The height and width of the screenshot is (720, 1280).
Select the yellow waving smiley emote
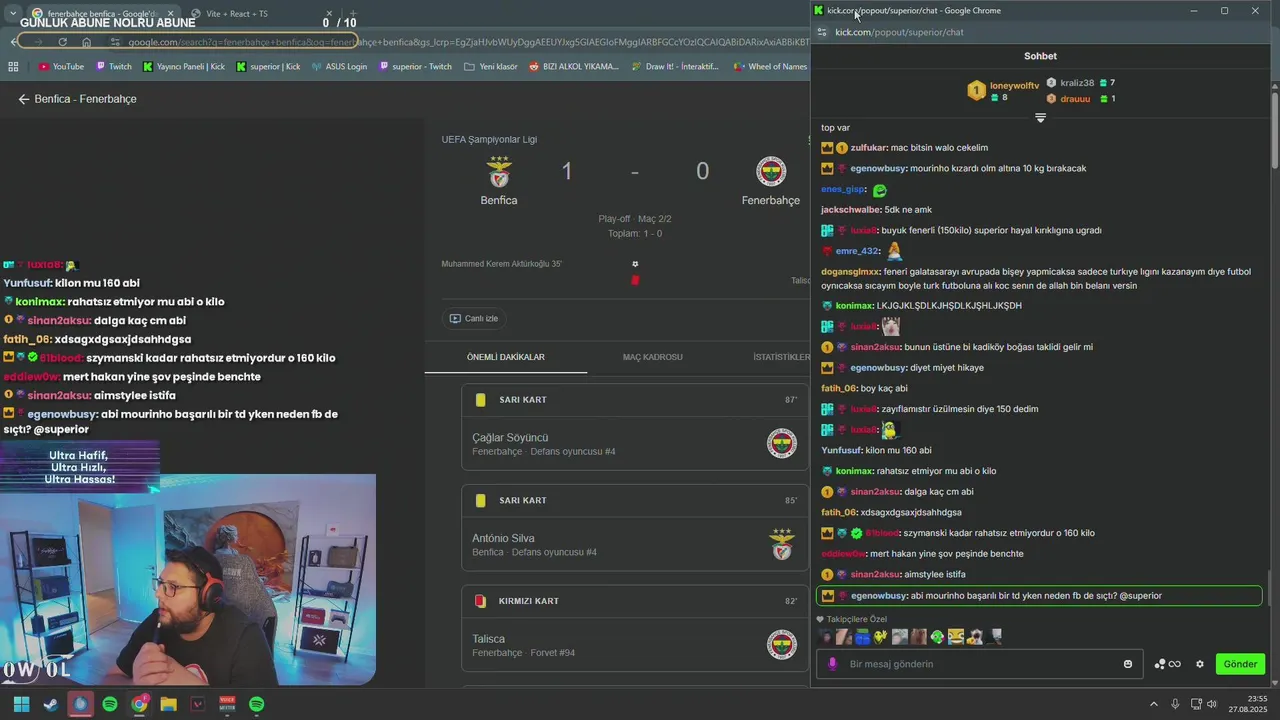(880, 636)
